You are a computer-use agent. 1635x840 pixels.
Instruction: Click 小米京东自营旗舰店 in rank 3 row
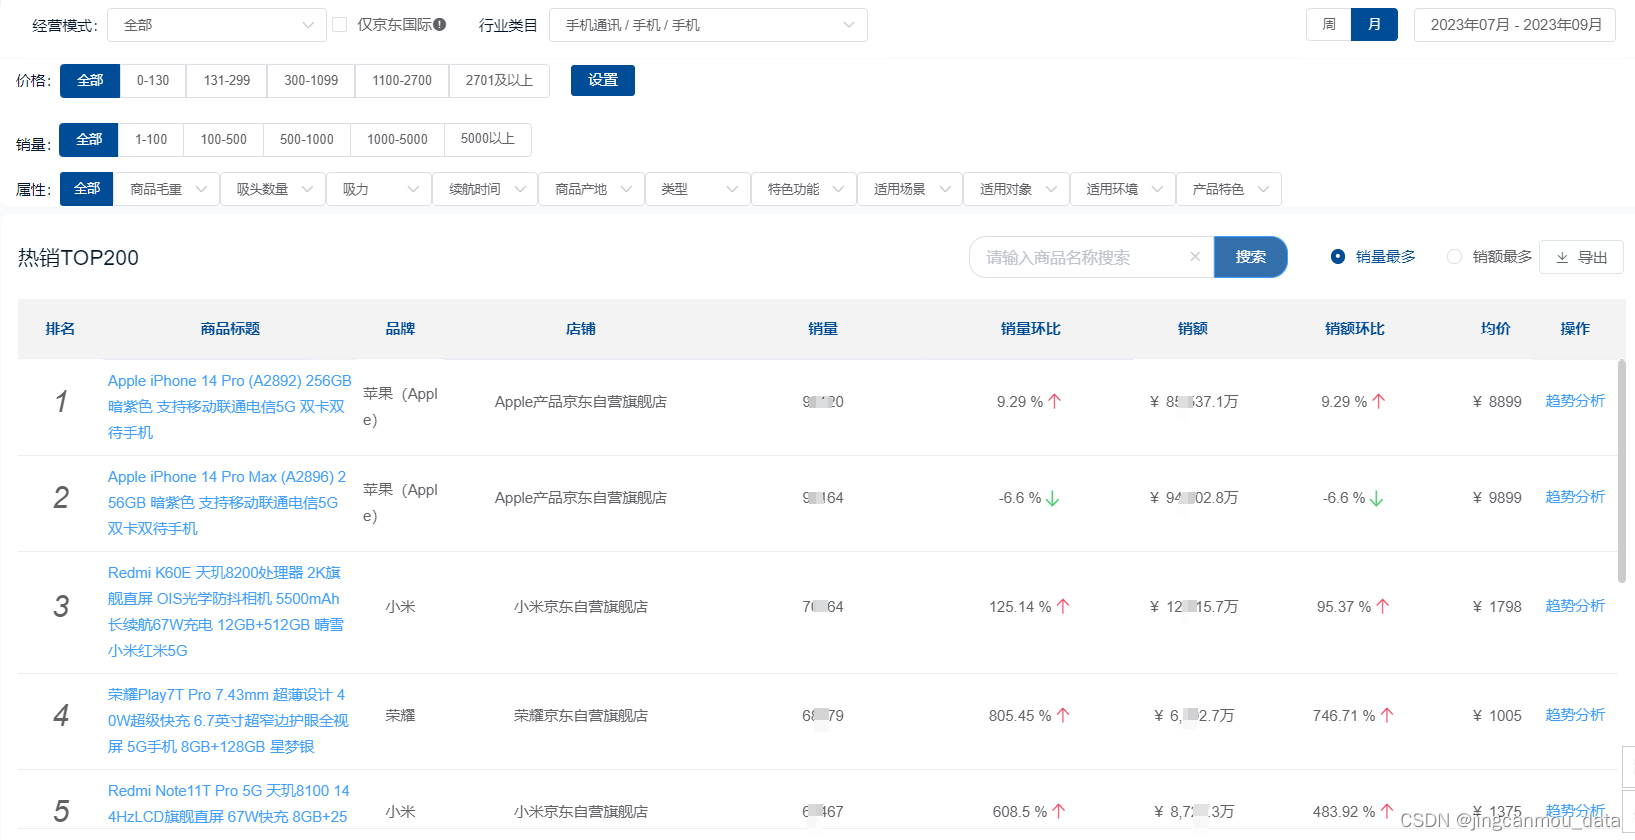[x=581, y=607]
